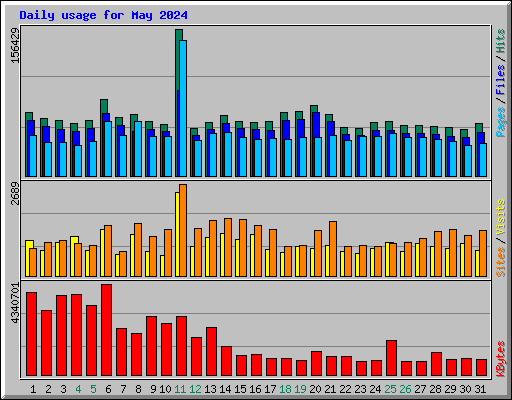The image size is (512, 400).
Task: Click day label 1 on the axis
Action: (x=33, y=389)
